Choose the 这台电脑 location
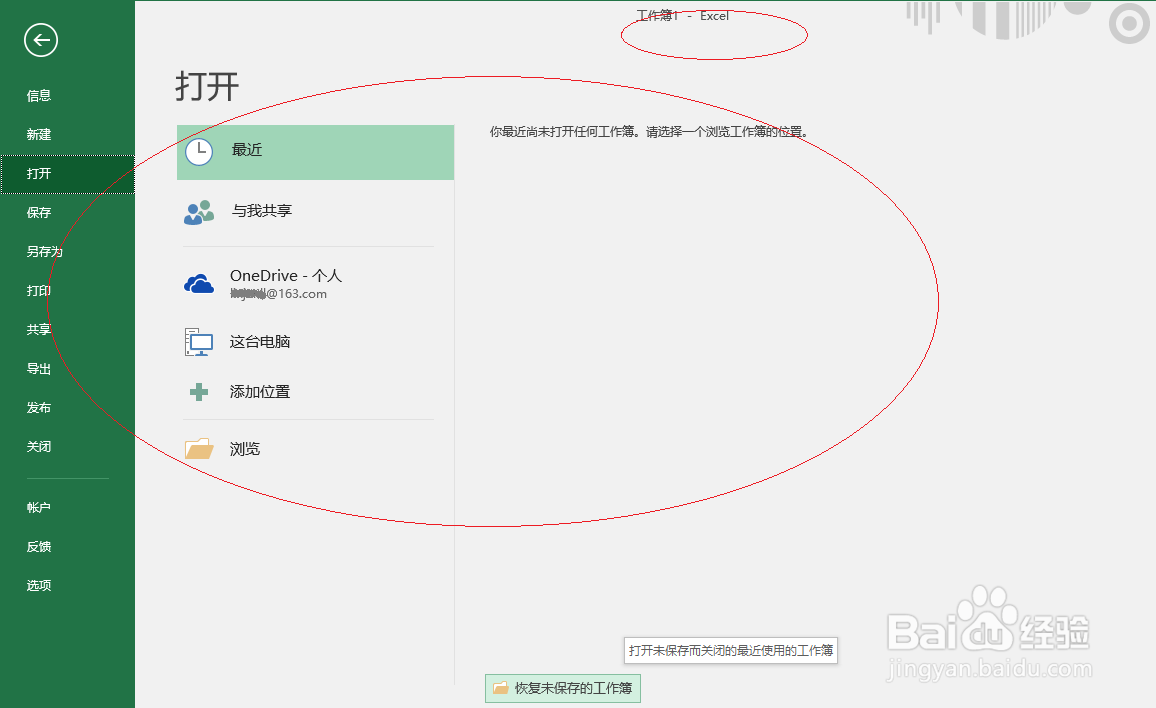This screenshot has height=708, width=1156. tap(260, 342)
